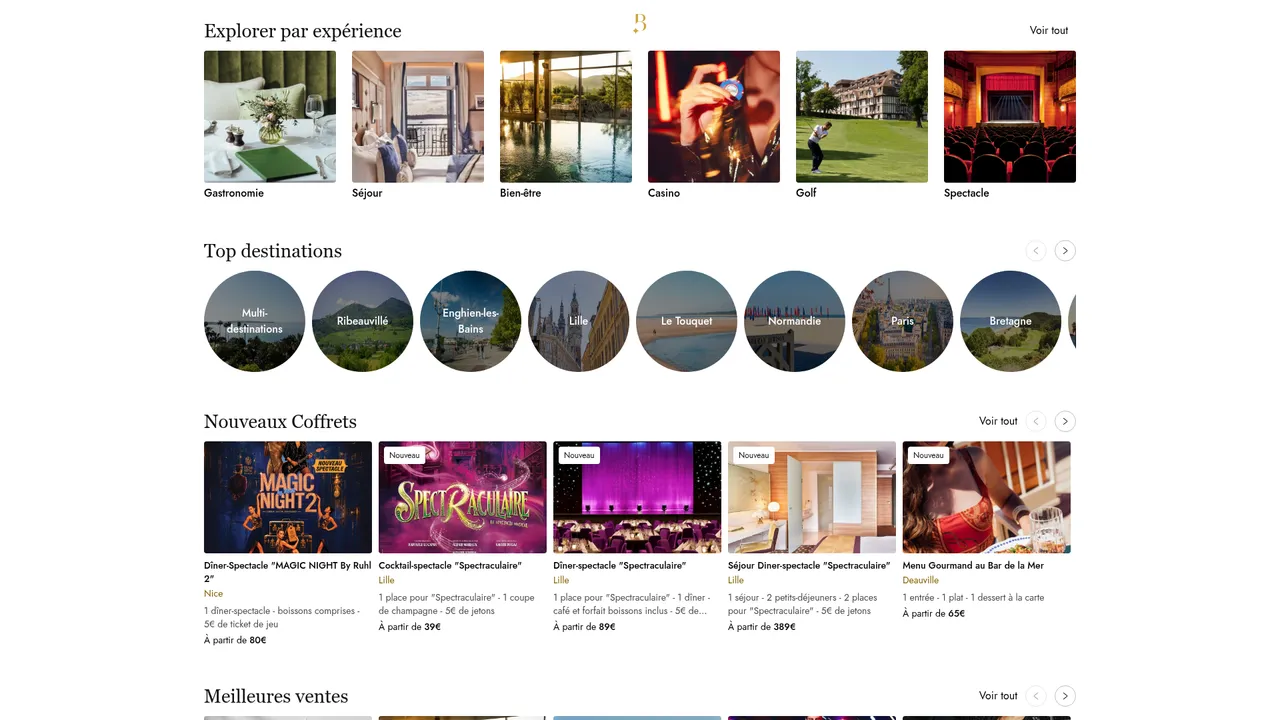Screen dimensions: 1280x720
Task: Click the Nouveau badge on Menu Gourmand card
Action: point(929,455)
